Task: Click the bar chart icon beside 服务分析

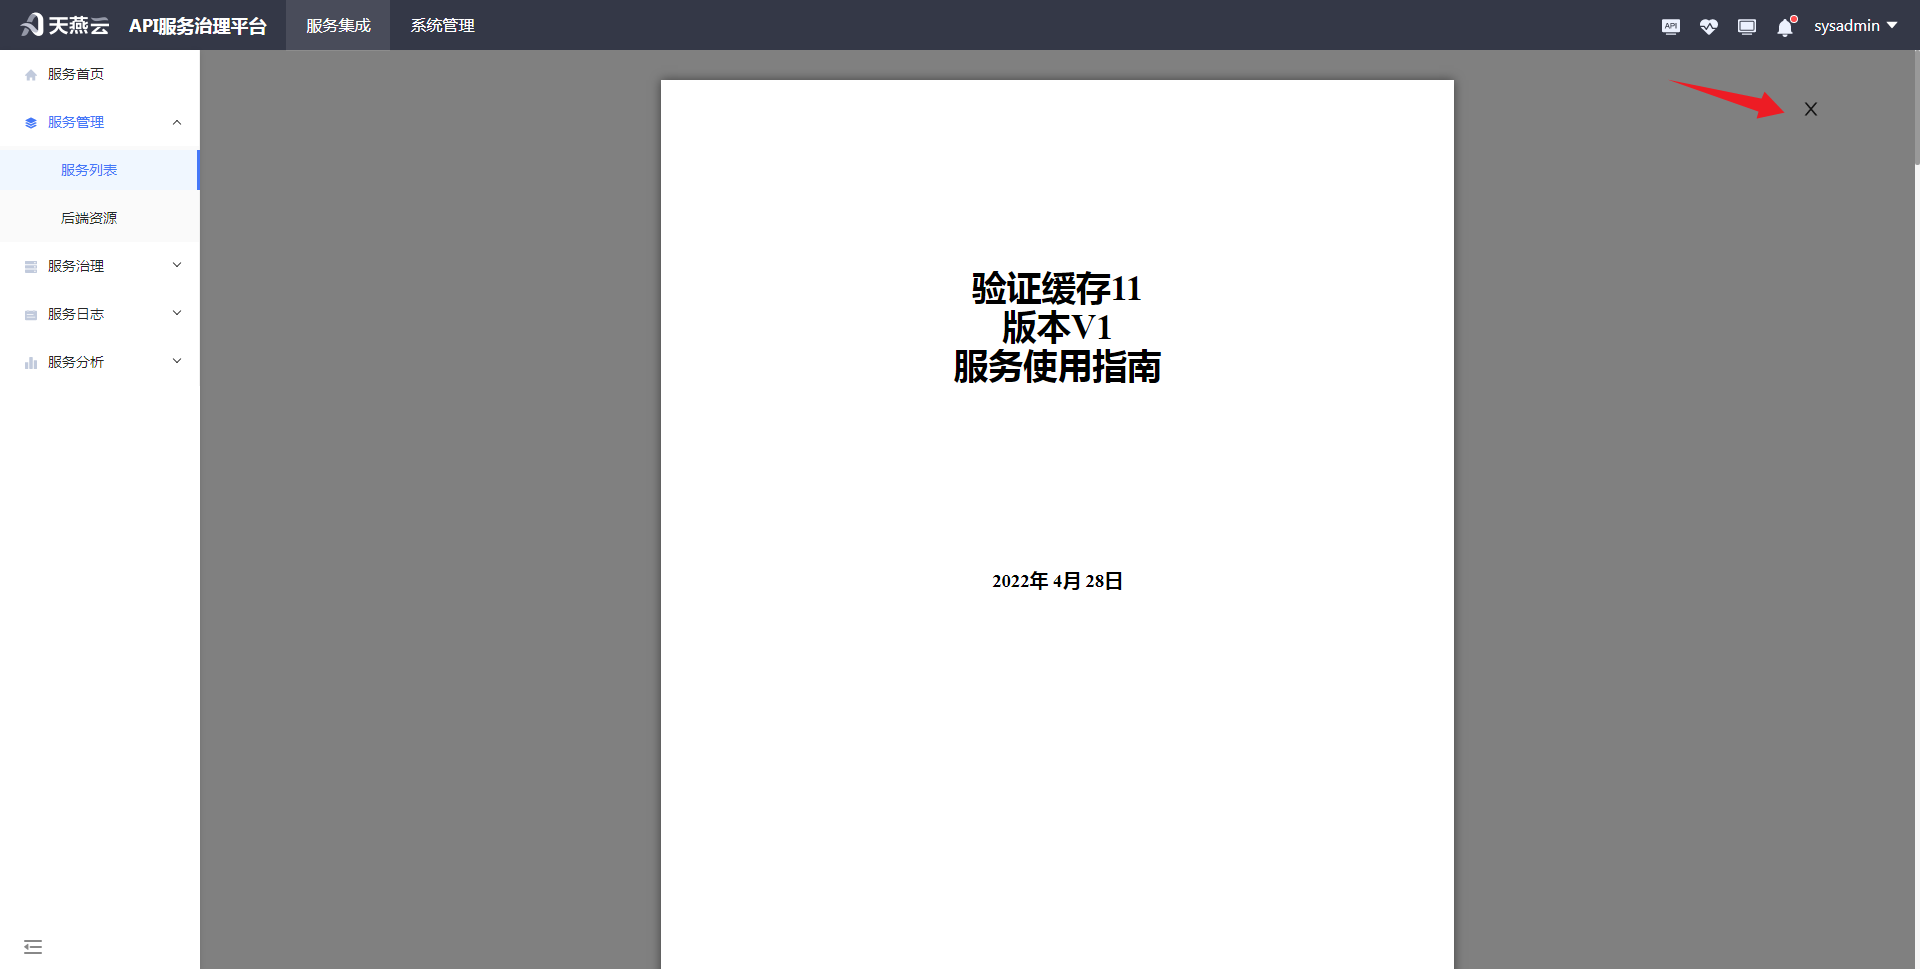Action: coord(31,363)
